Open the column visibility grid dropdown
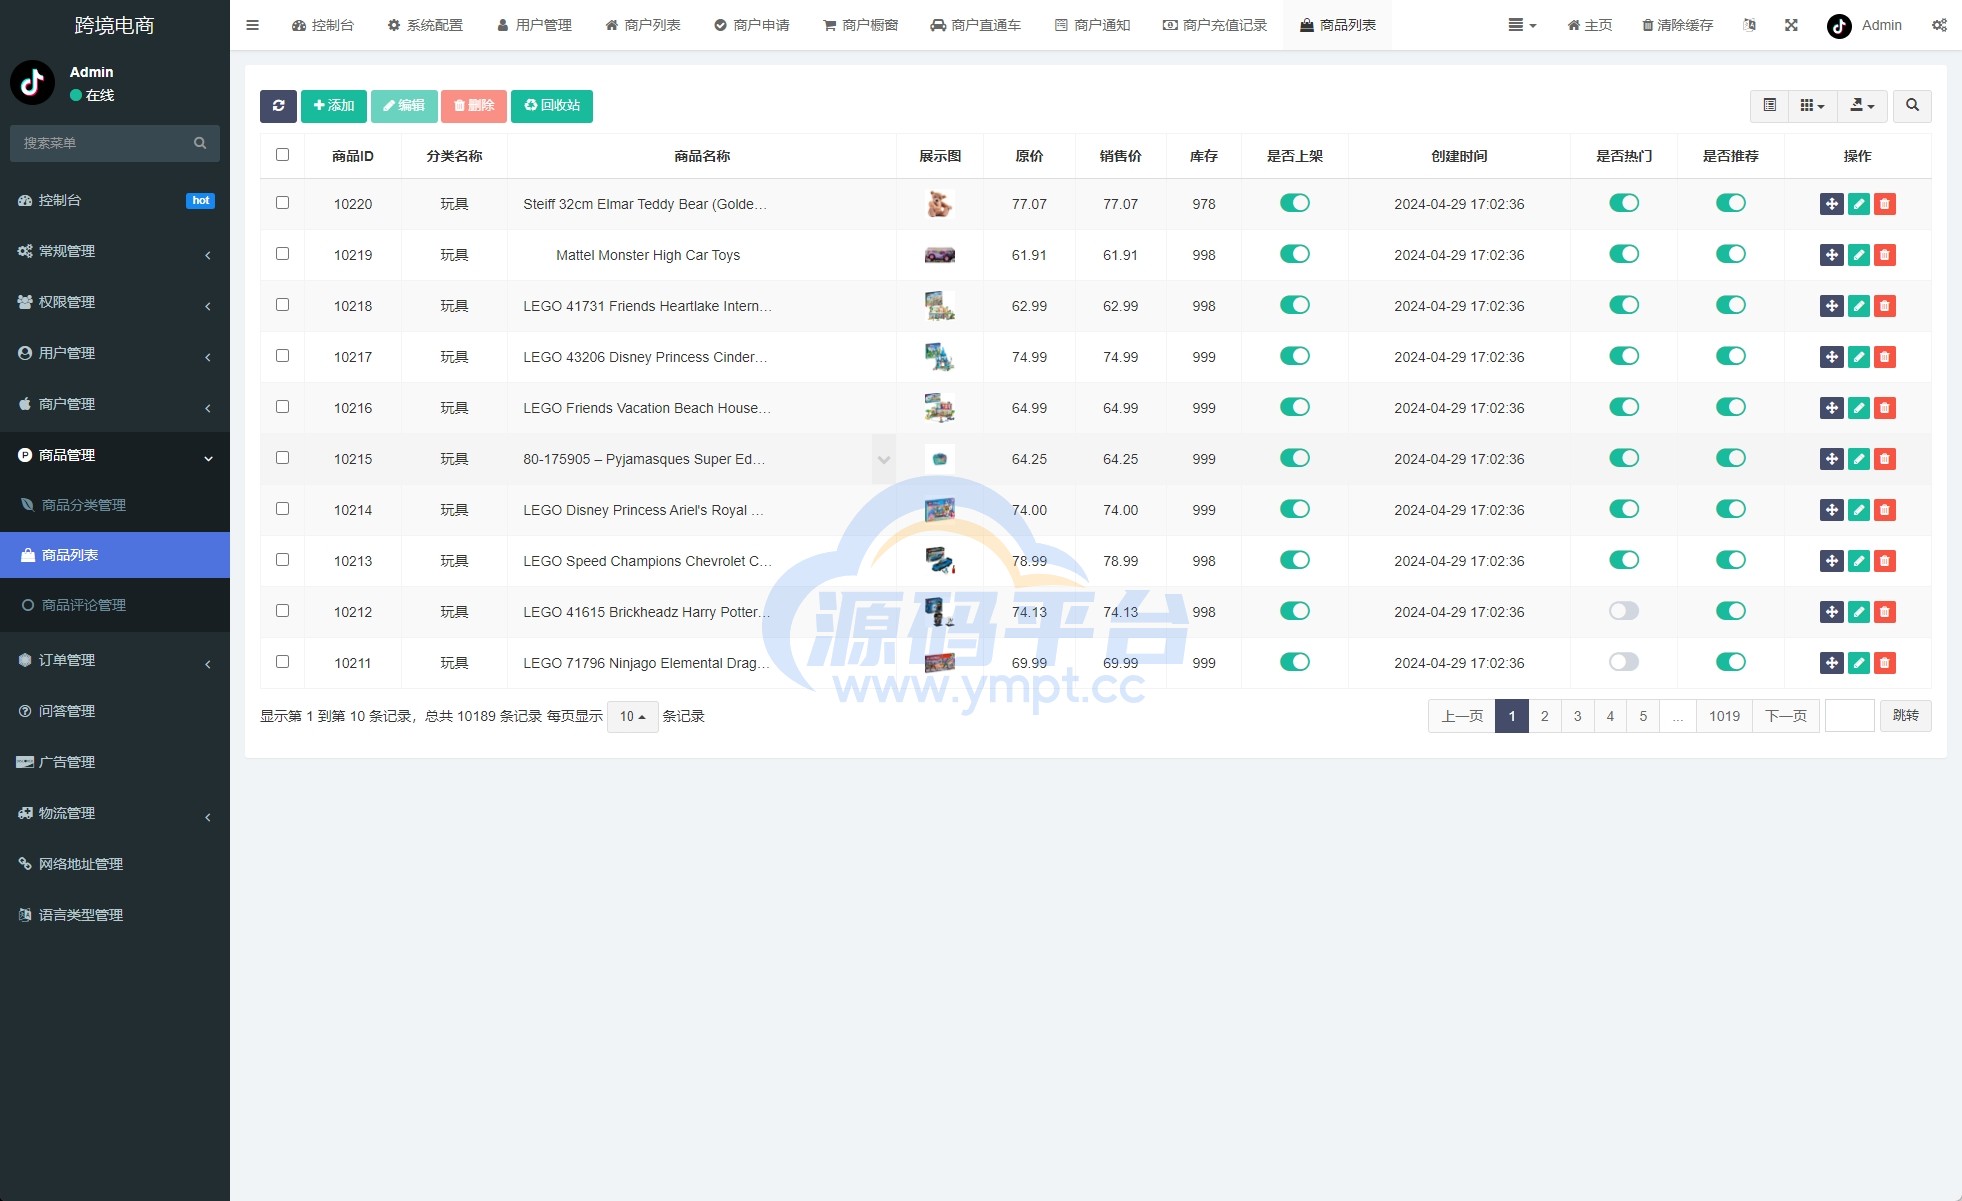Viewport: 1962px width, 1201px height. (1812, 106)
